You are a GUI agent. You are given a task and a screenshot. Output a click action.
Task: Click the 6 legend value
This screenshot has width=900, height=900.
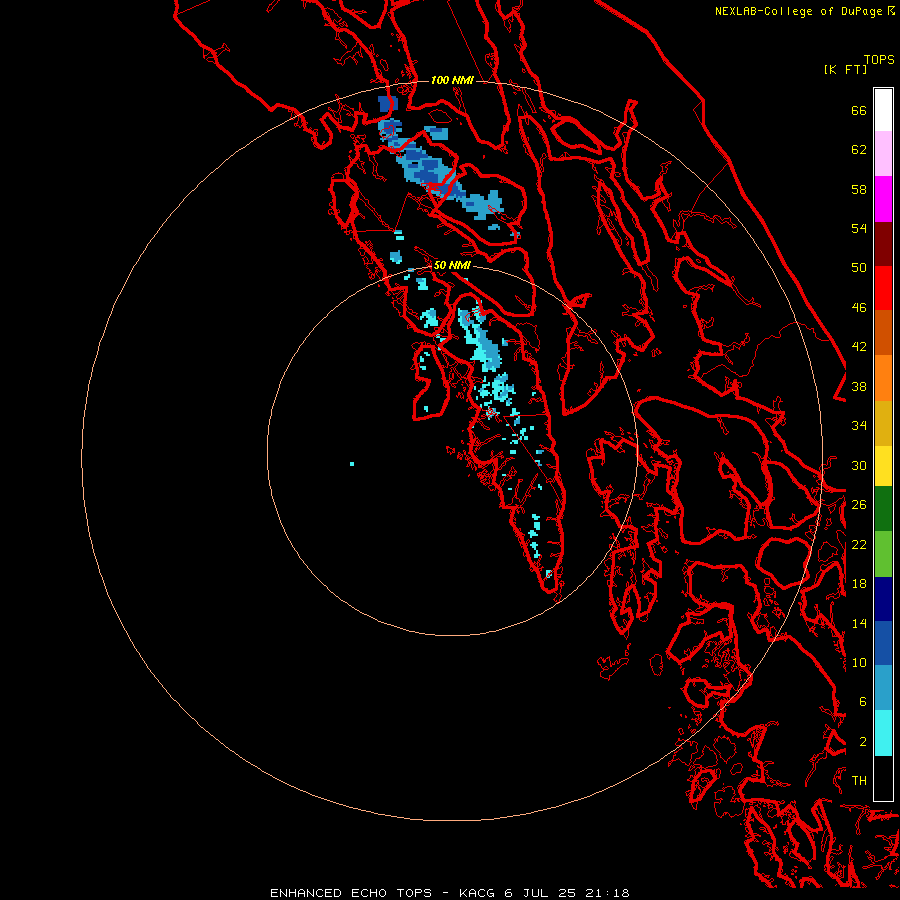[863, 702]
